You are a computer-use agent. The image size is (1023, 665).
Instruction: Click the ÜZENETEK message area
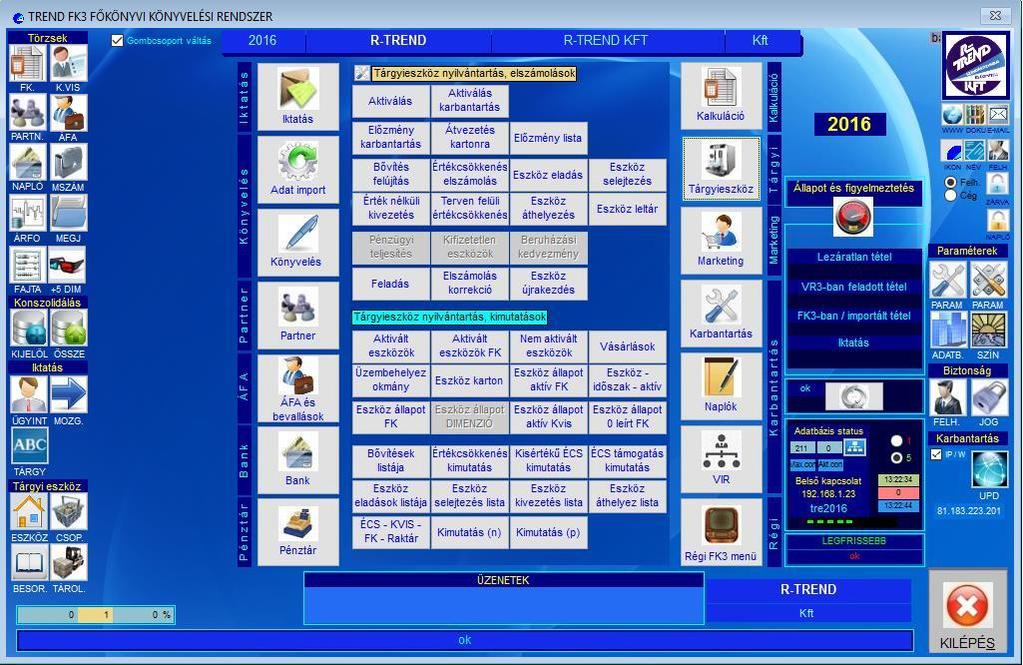503,599
